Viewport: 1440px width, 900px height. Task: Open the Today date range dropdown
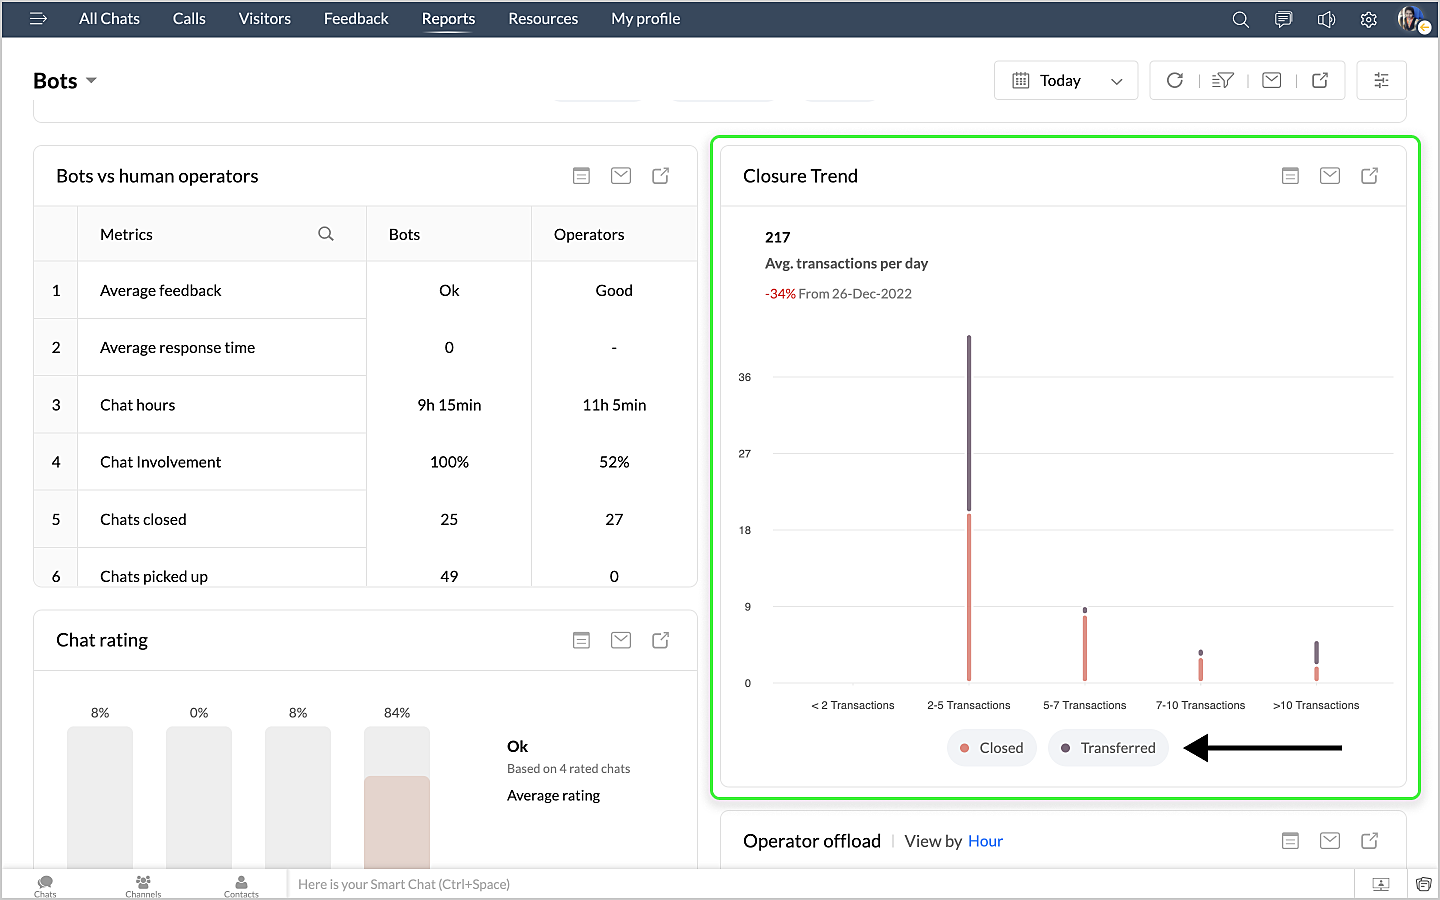(1066, 81)
